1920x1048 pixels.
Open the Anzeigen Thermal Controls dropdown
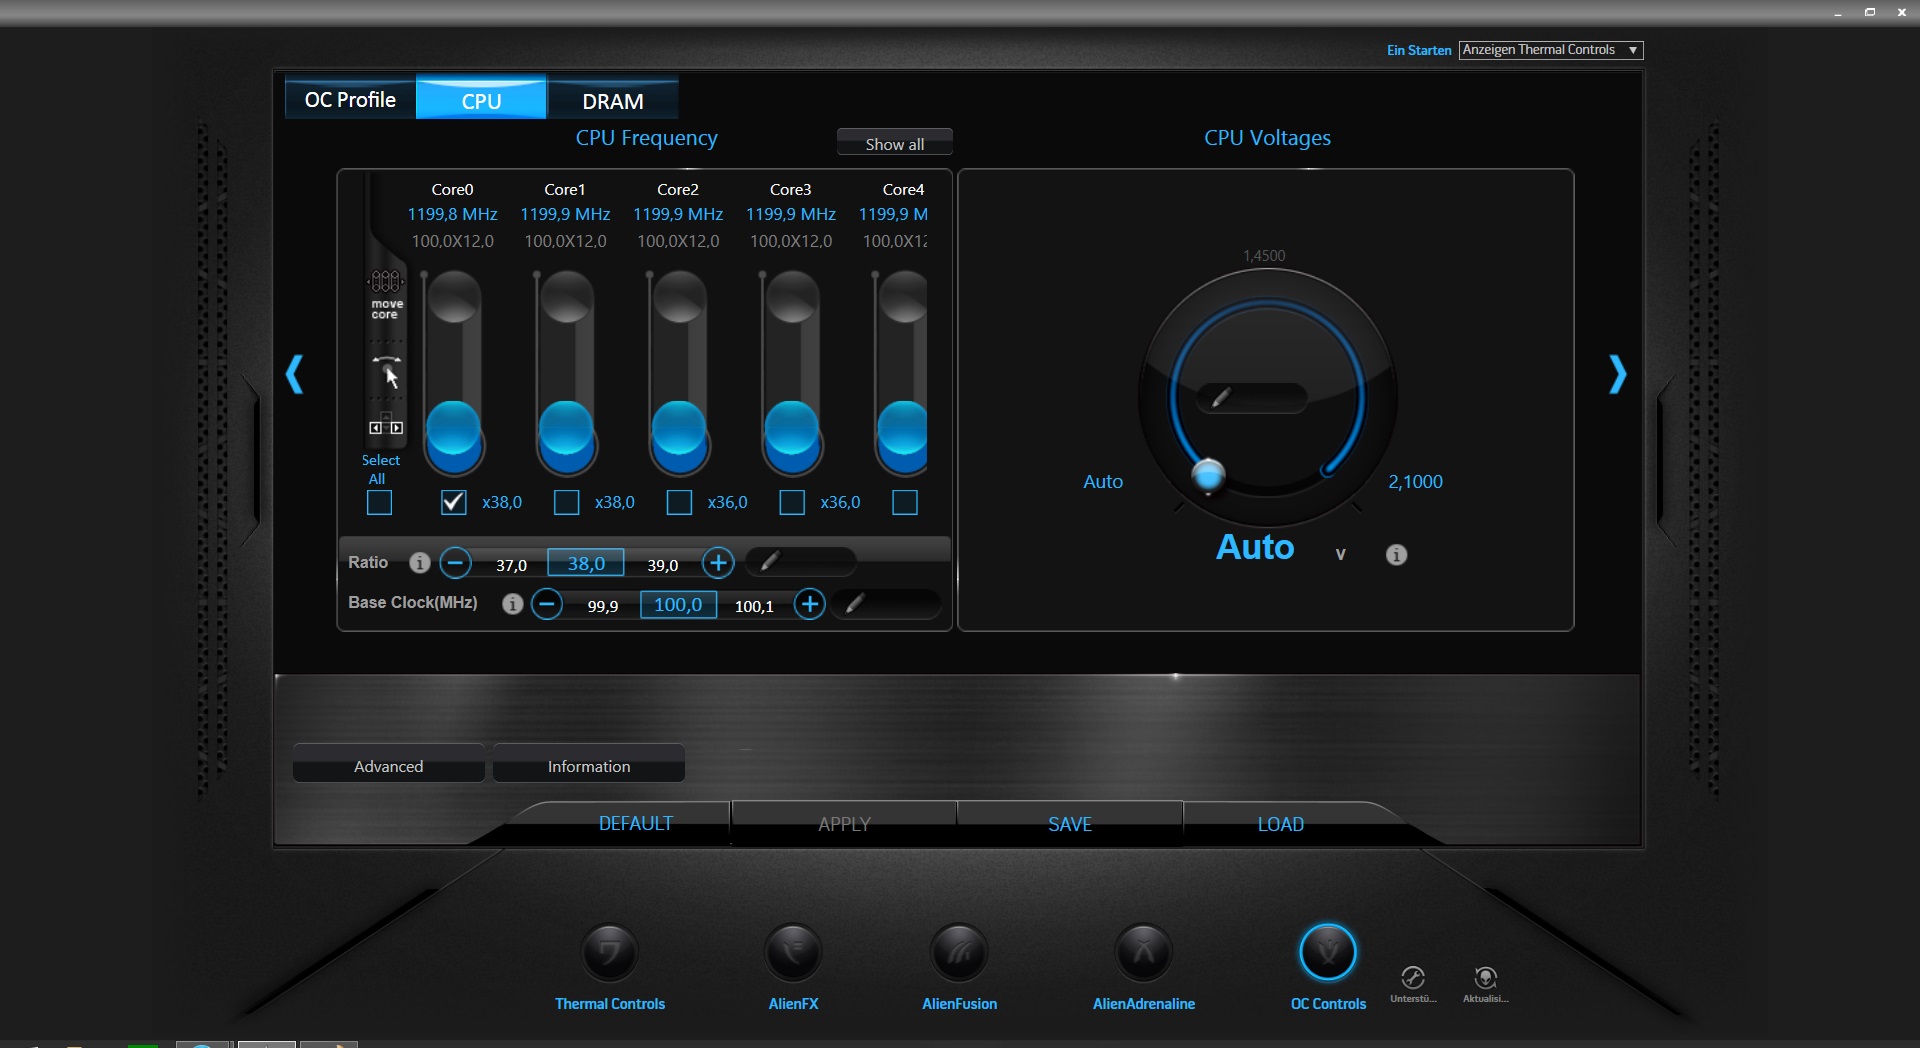coord(1551,50)
